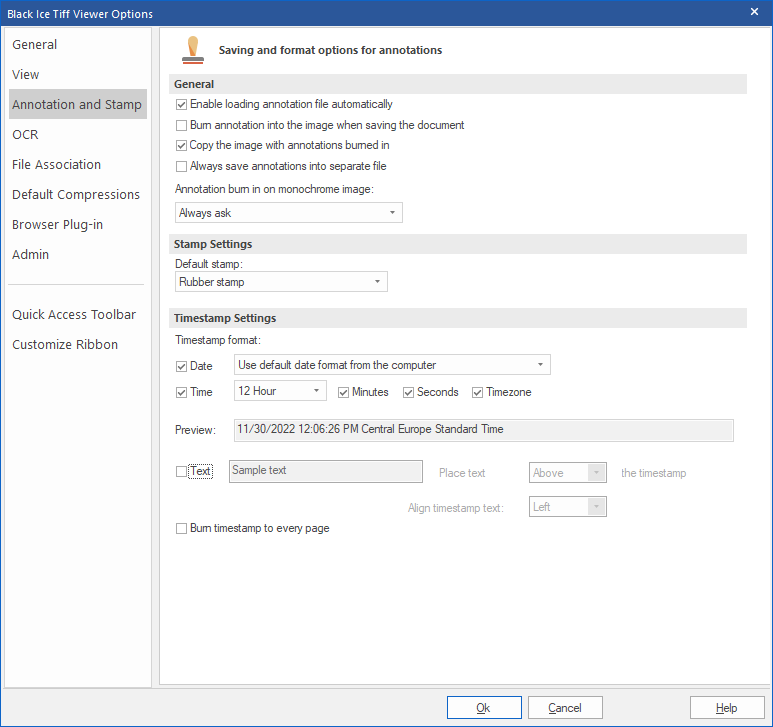This screenshot has height=727, width=773.
Task: Open the Annotation burn in dropdown
Action: click(x=288, y=213)
